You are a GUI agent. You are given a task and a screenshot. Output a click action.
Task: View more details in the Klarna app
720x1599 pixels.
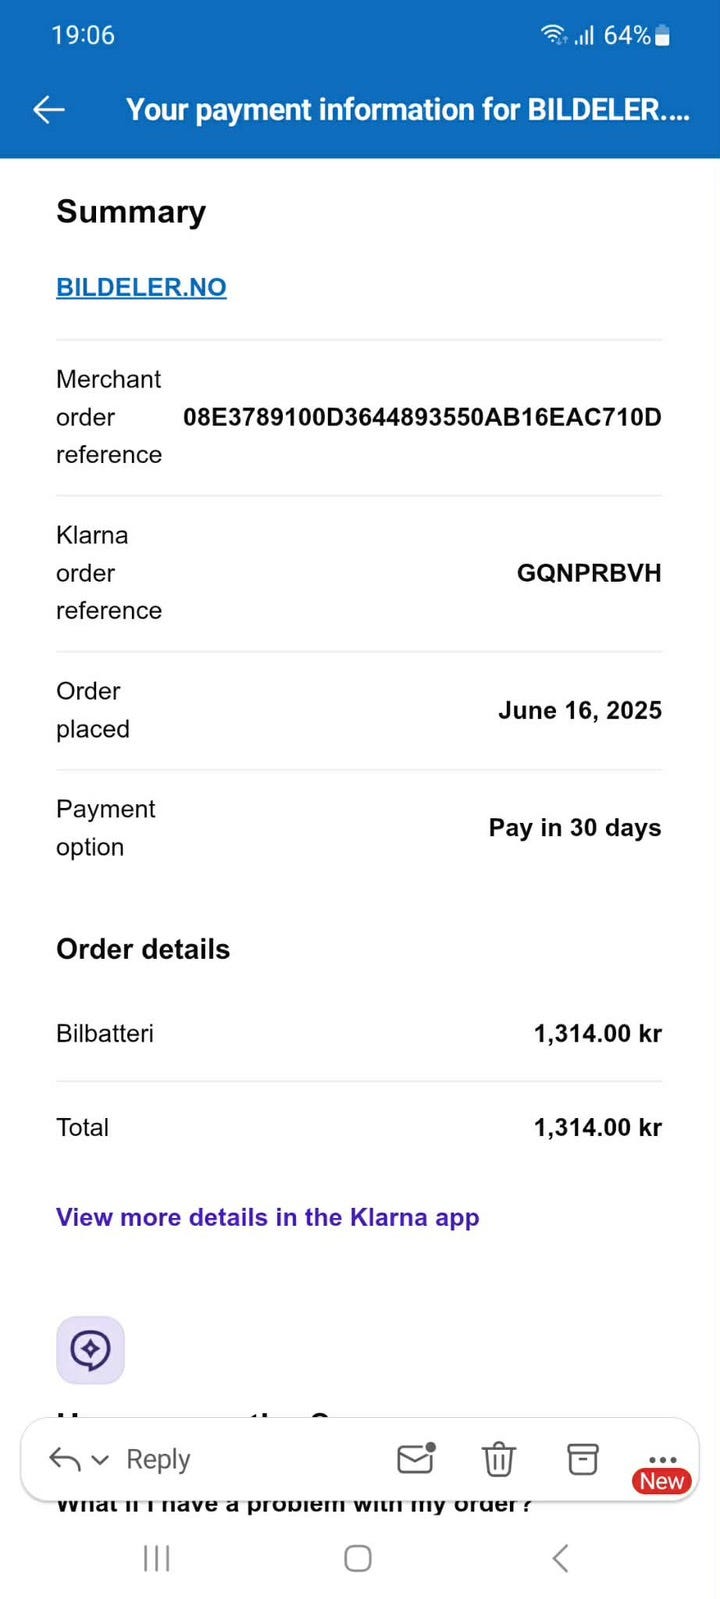(x=268, y=1217)
